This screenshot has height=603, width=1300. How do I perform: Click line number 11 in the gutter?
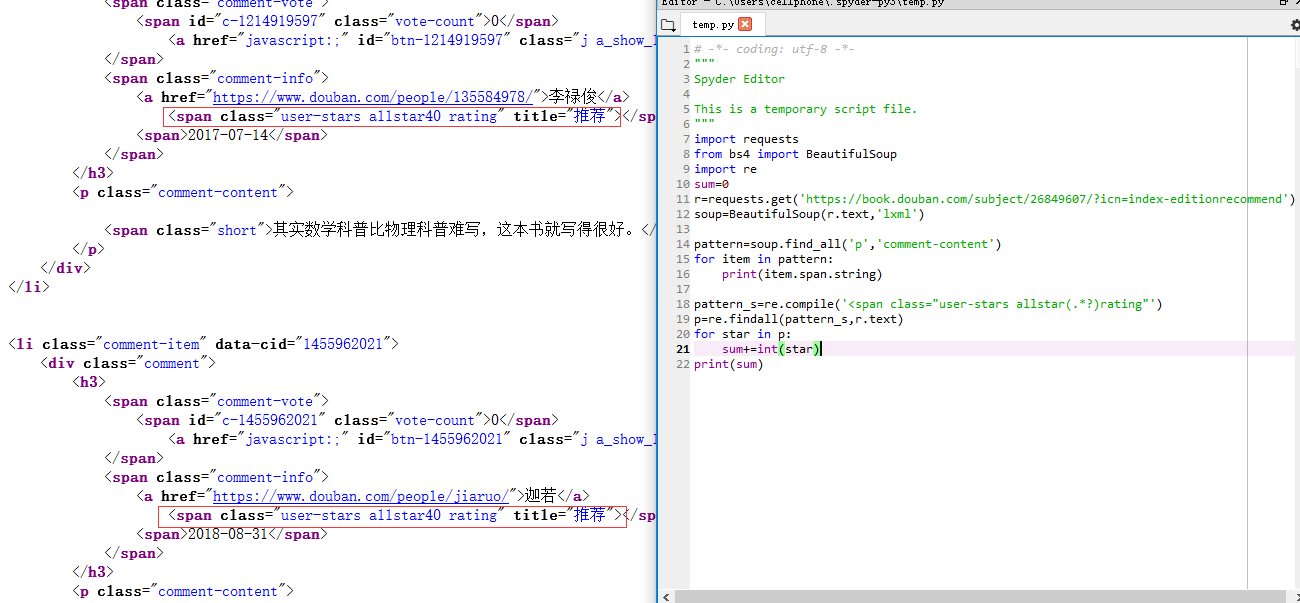click(683, 199)
